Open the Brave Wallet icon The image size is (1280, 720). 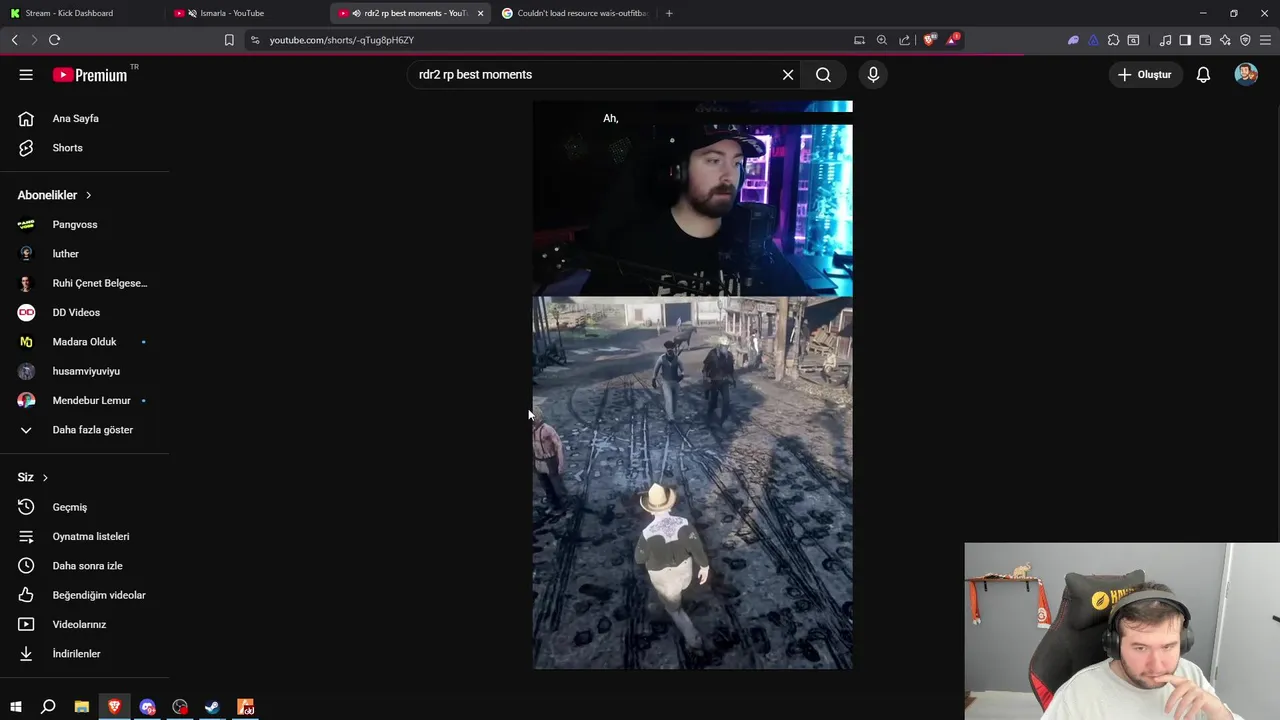click(x=1205, y=40)
